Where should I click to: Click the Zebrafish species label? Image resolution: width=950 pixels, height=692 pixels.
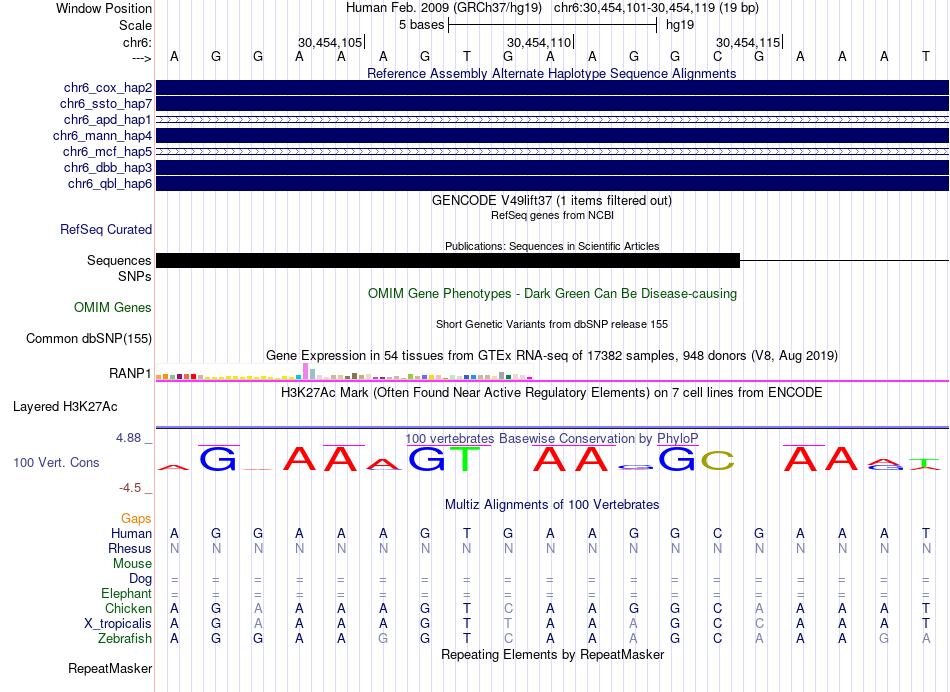tap(125, 639)
